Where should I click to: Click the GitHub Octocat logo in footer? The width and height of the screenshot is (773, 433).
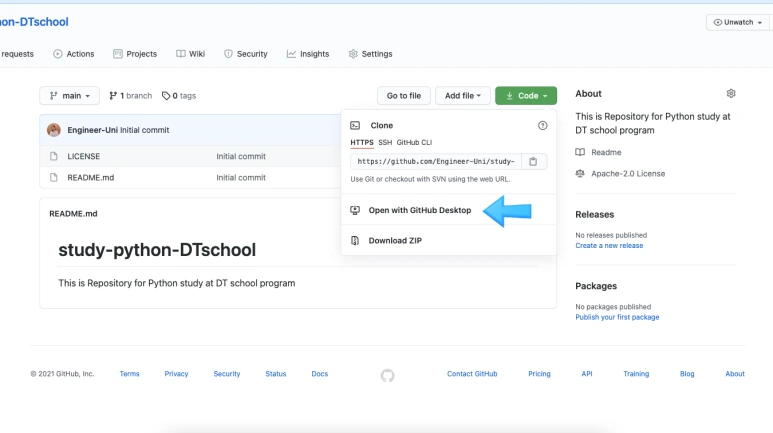[x=387, y=375]
